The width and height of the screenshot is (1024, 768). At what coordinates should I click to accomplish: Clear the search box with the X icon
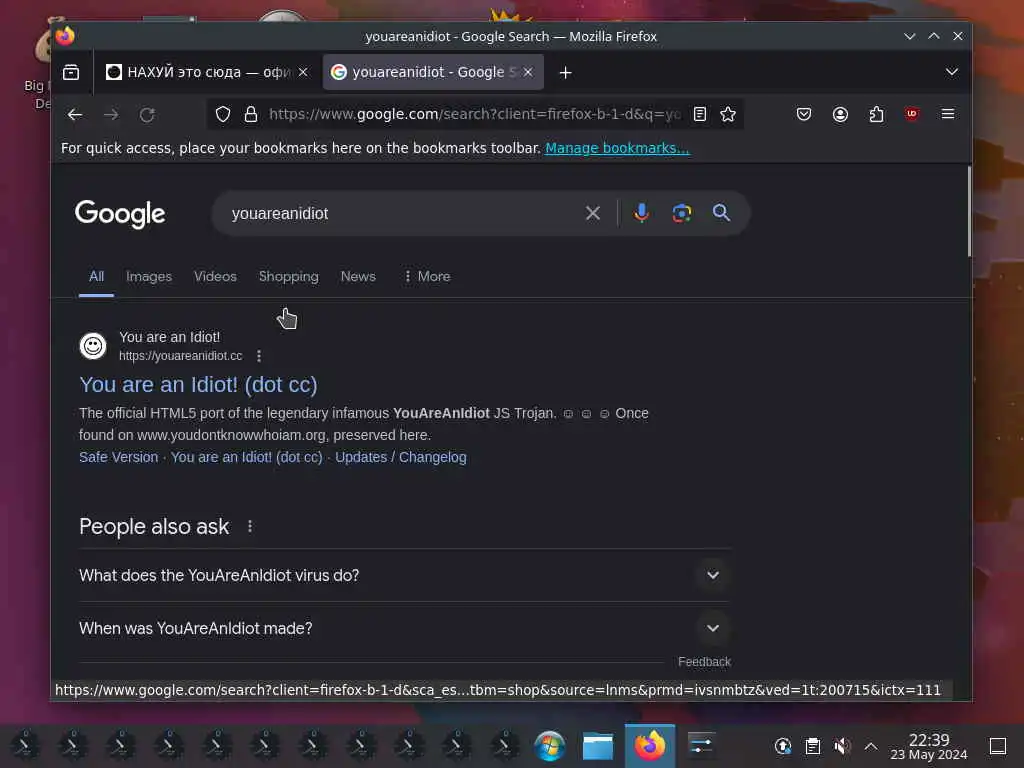pyautogui.click(x=592, y=213)
